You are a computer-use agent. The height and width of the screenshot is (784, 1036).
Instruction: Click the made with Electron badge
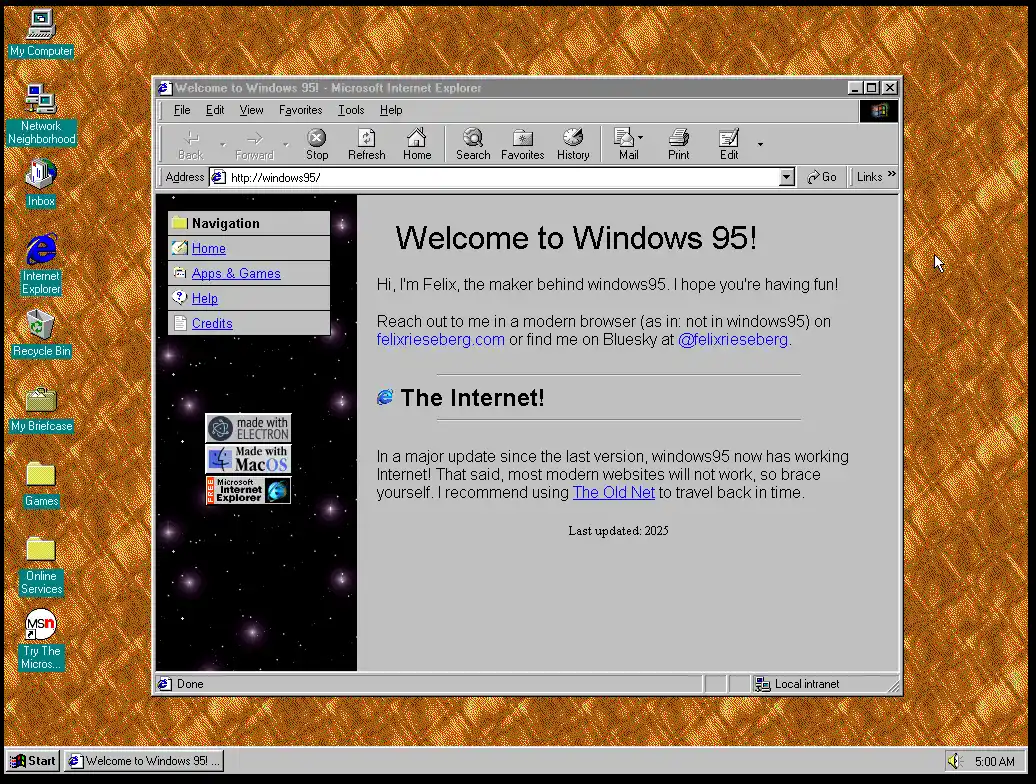click(x=248, y=428)
